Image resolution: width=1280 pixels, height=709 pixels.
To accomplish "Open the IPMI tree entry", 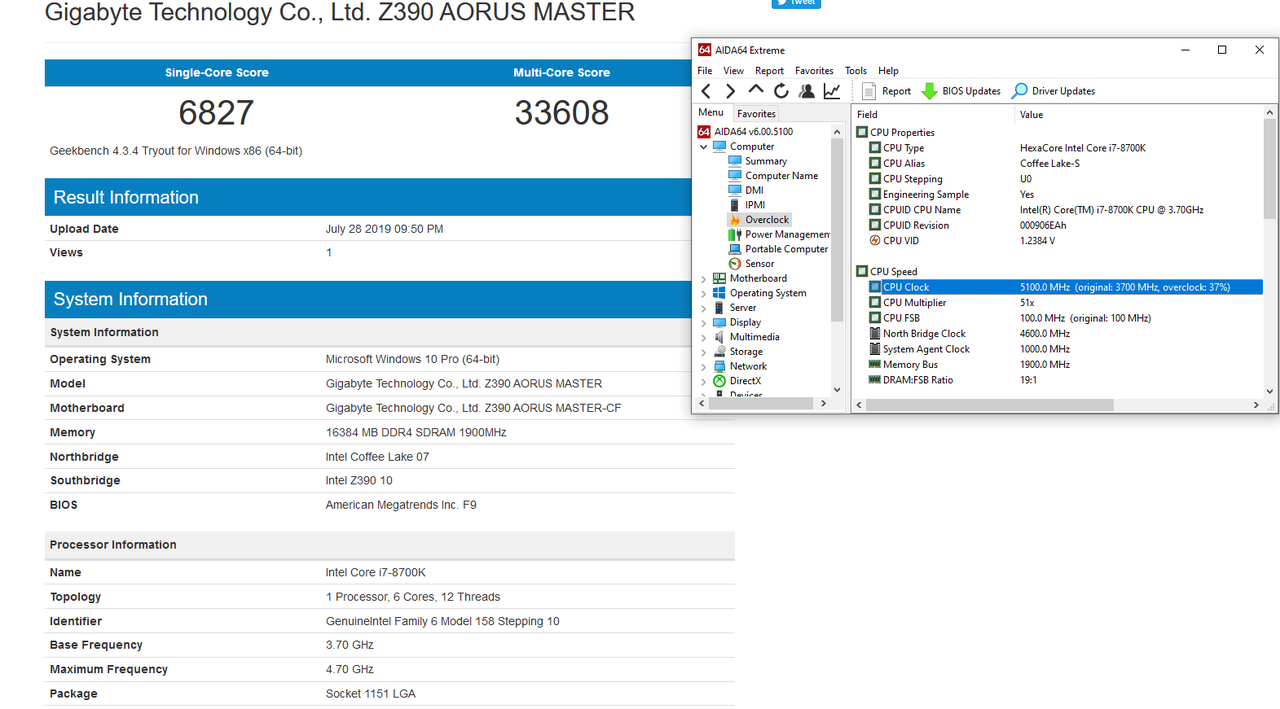I will click(x=746, y=205).
